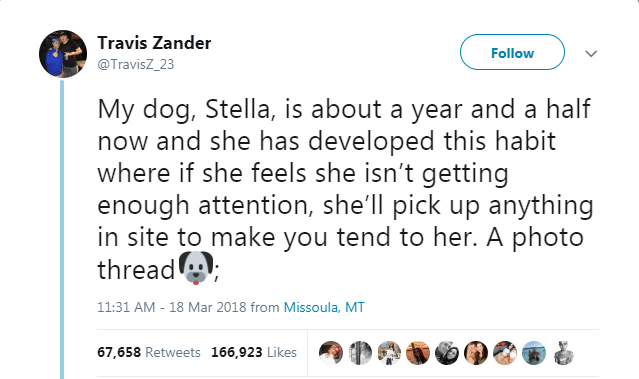Click the dog face emoji
The width and height of the screenshot is (639, 379).
196,268
